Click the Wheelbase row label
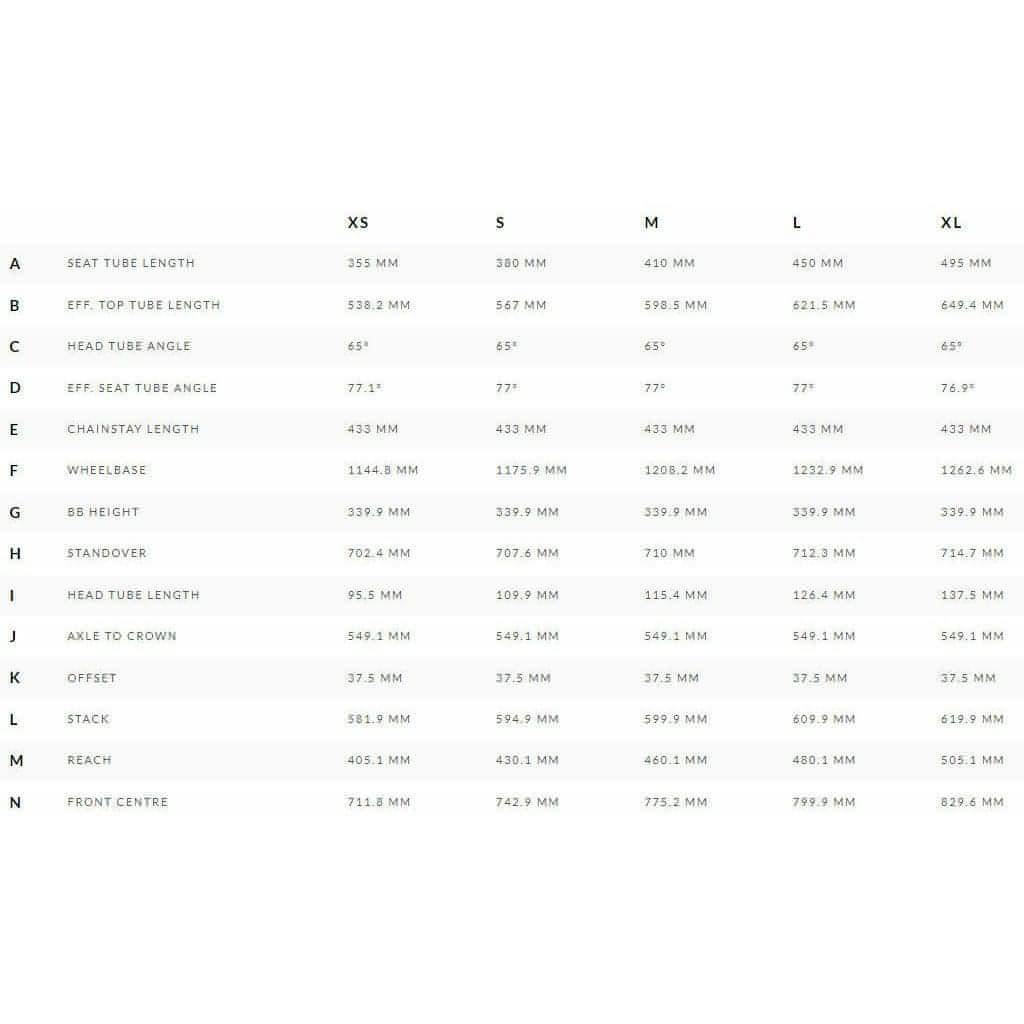Screen dimensions: 1024x1024 click(x=106, y=470)
